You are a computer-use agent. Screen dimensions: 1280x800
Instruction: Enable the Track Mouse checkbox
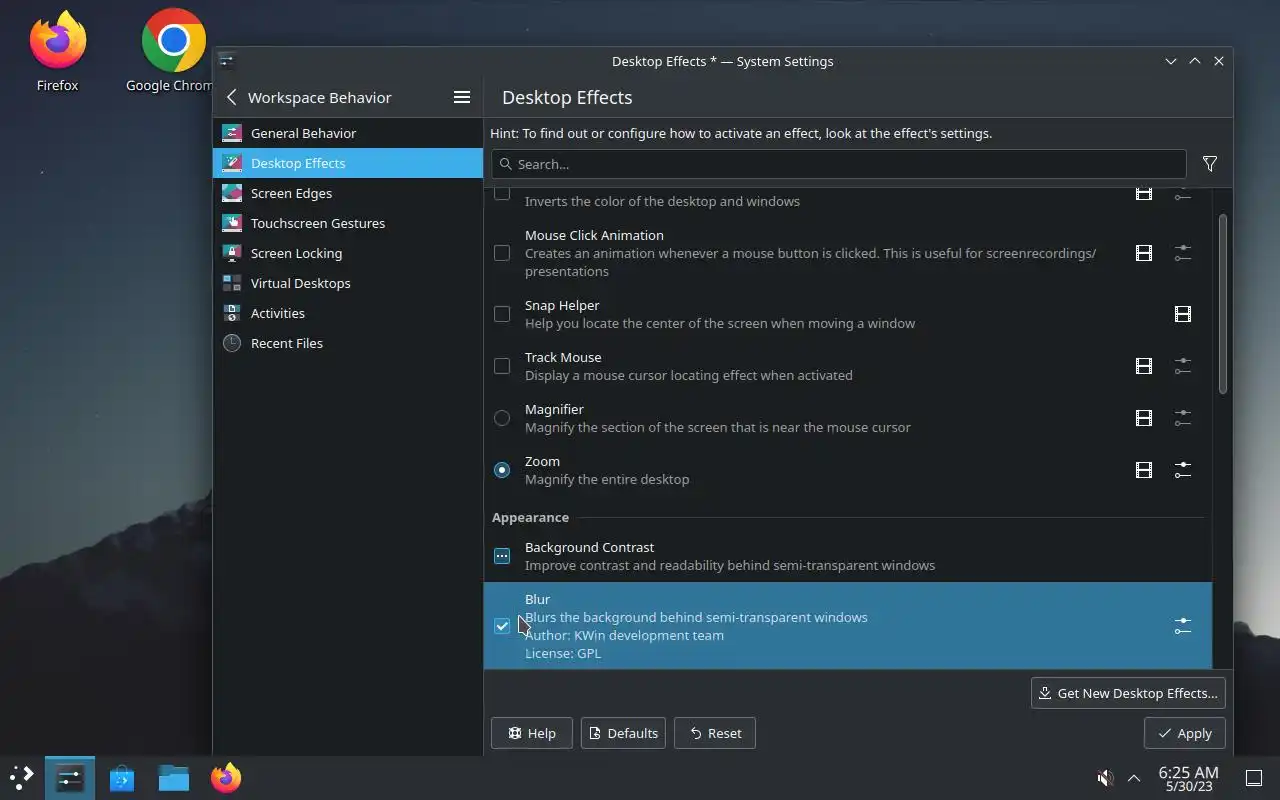502,366
